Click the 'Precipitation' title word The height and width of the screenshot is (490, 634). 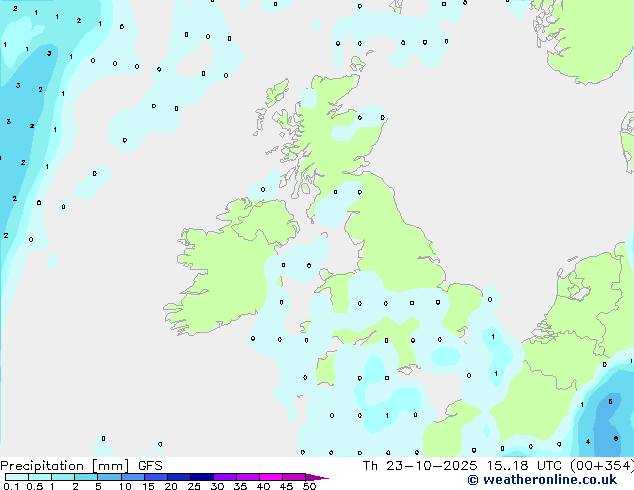[42, 466]
